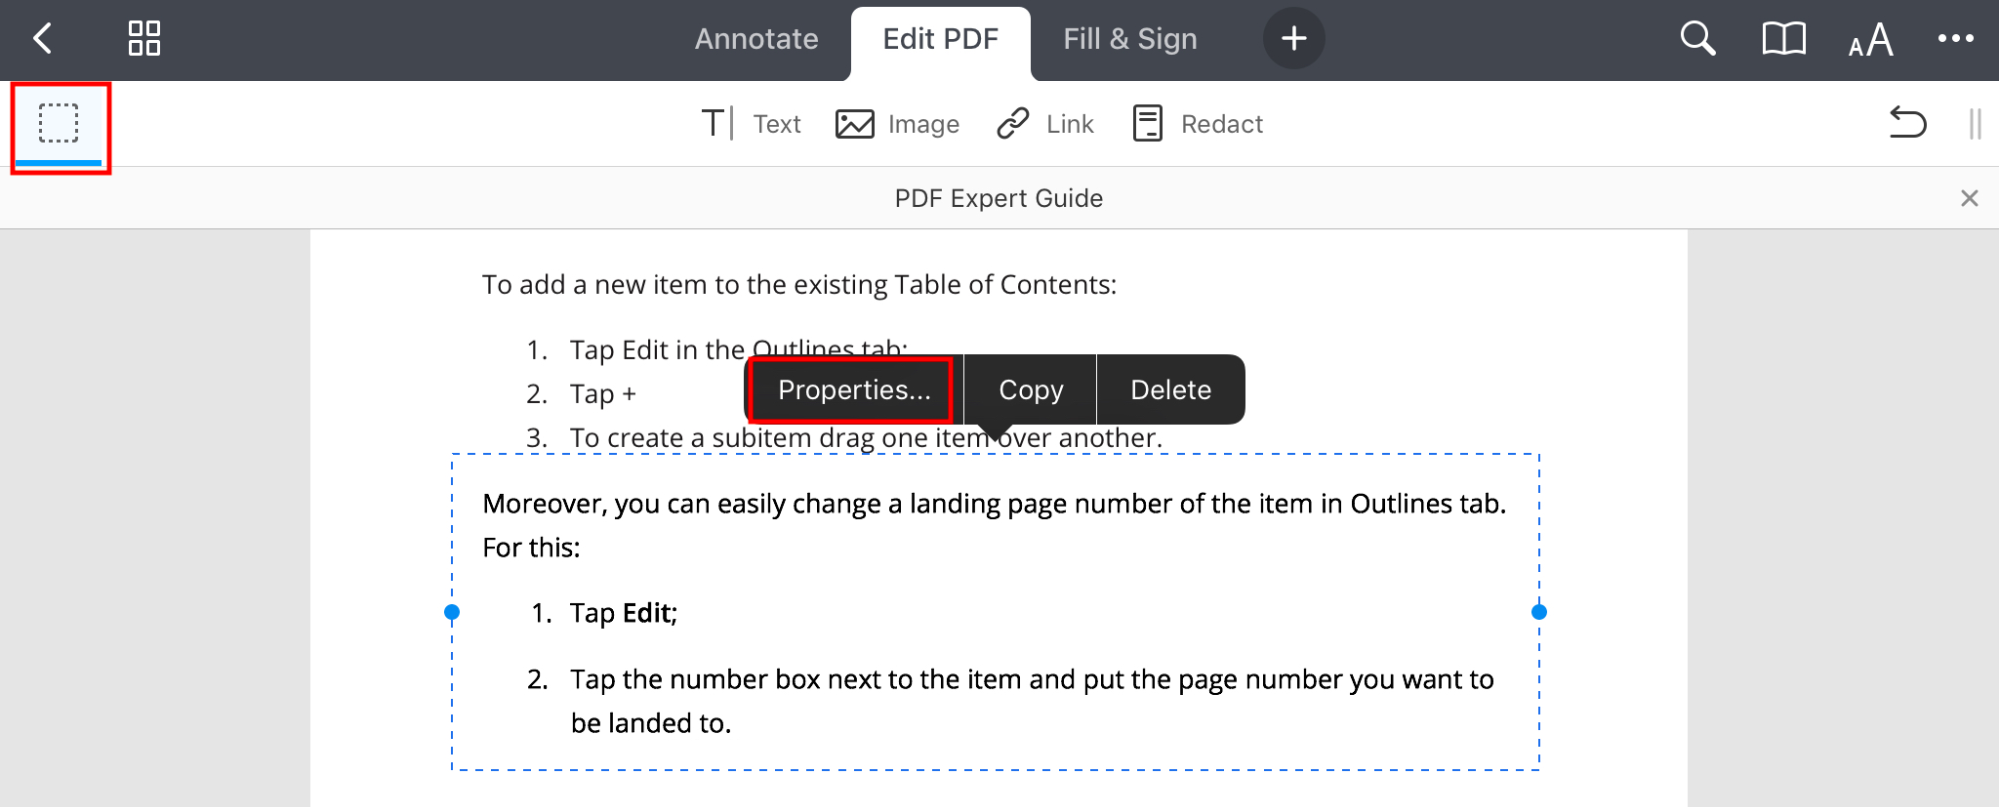Open Search within the document
Viewport: 1999px width, 808px height.
click(x=1696, y=39)
